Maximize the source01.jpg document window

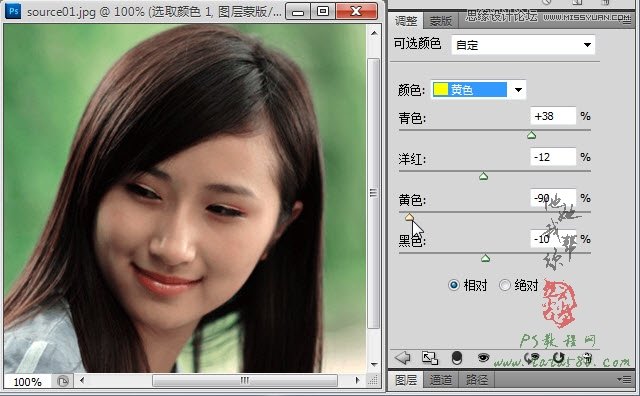323,11
